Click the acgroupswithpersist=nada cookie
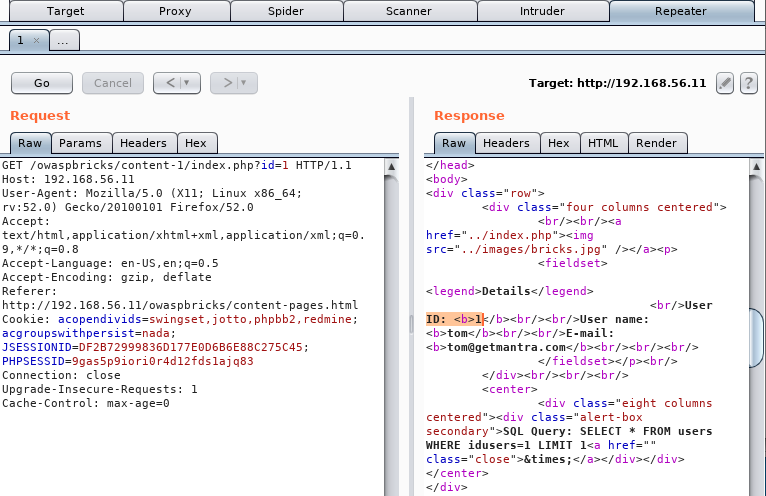 point(89,333)
